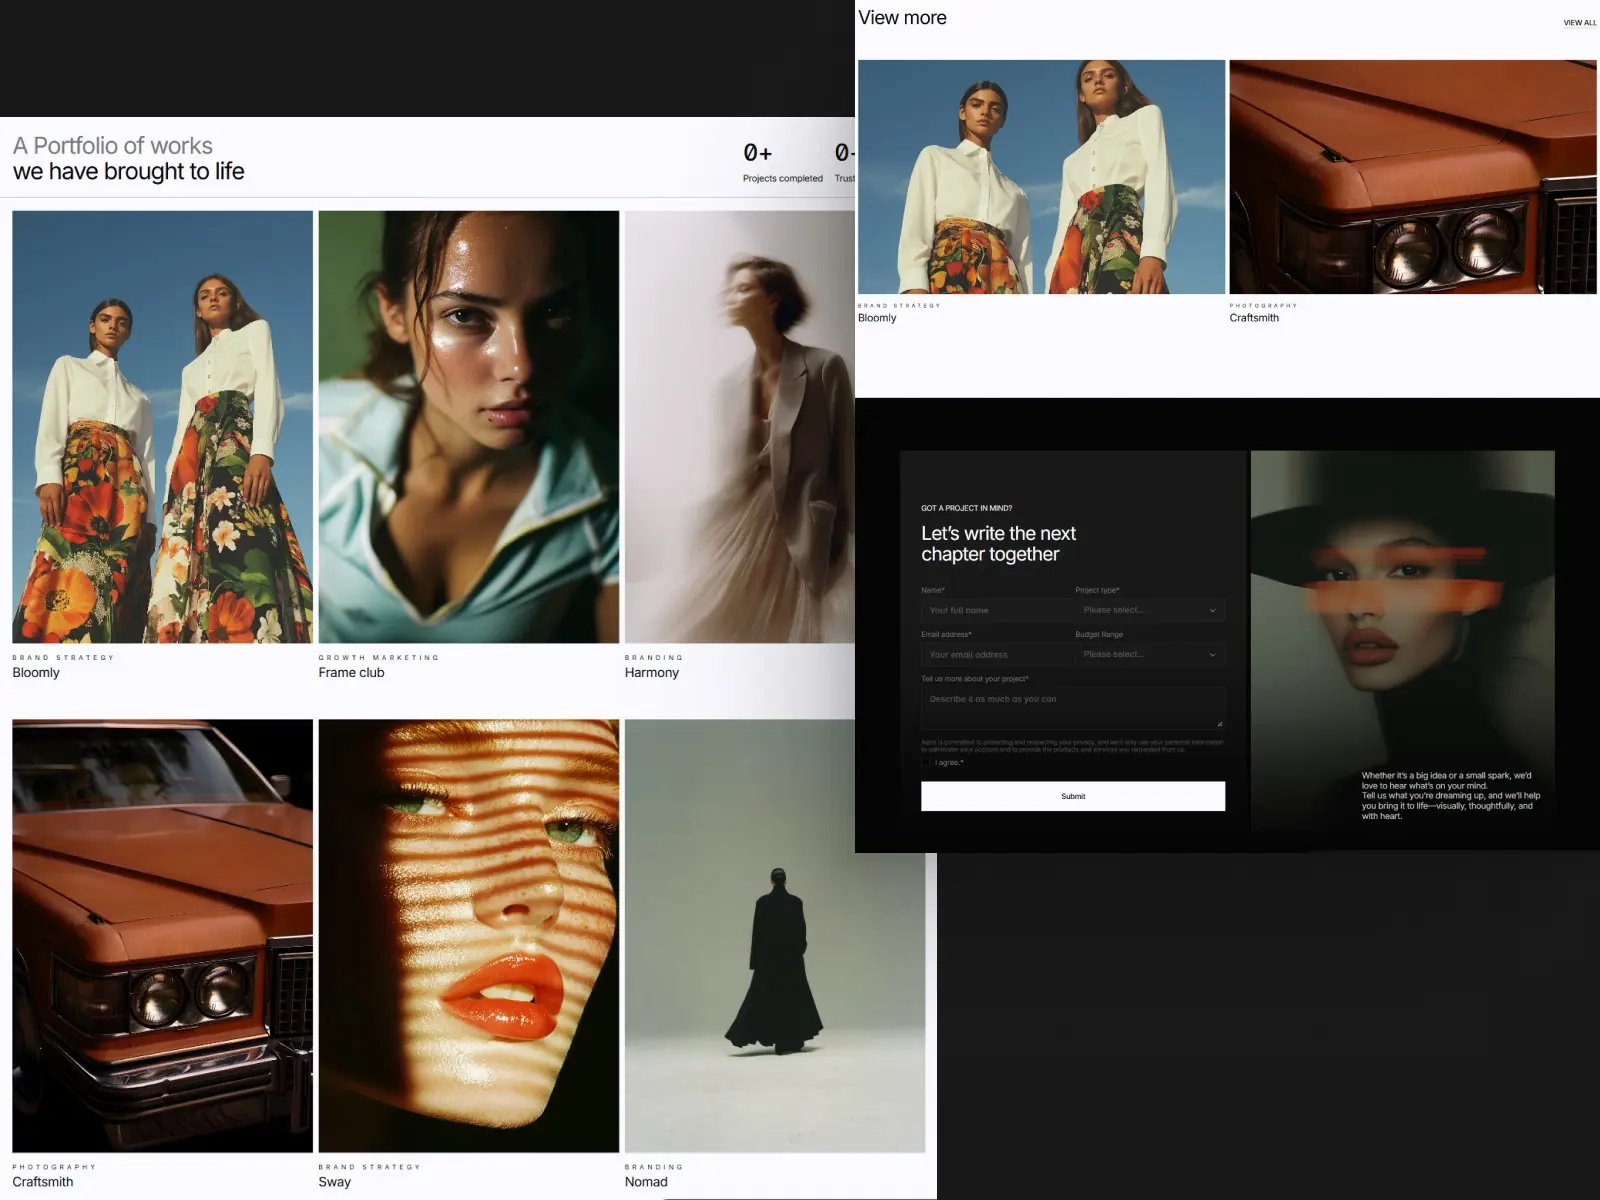Open the Craftsmith image under View more
The height and width of the screenshot is (1200, 1600).
[x=1413, y=177]
